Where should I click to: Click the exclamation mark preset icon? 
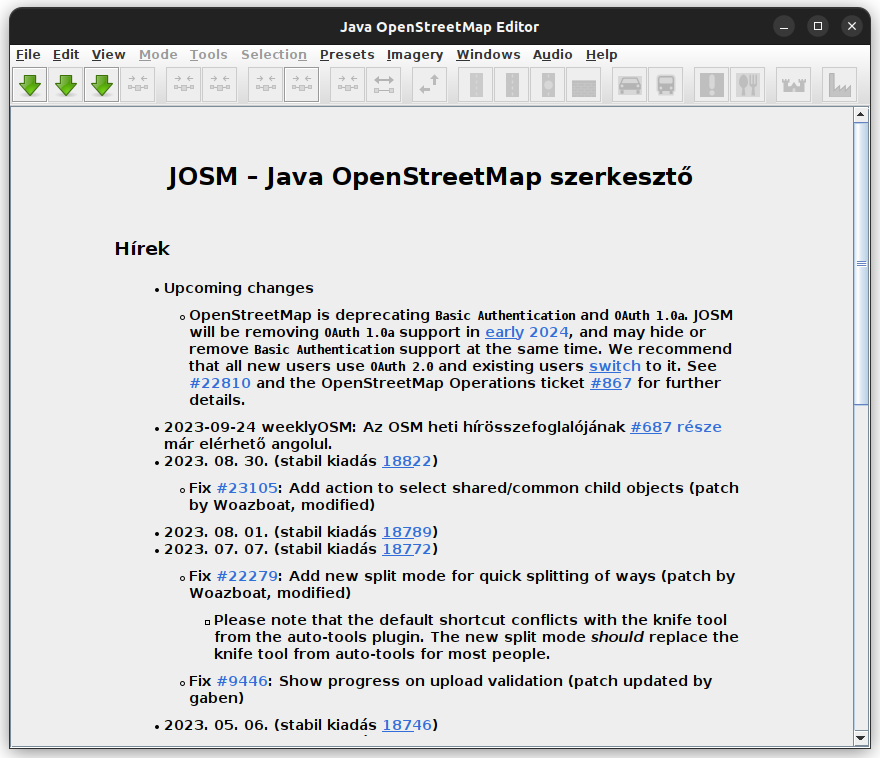(712, 85)
